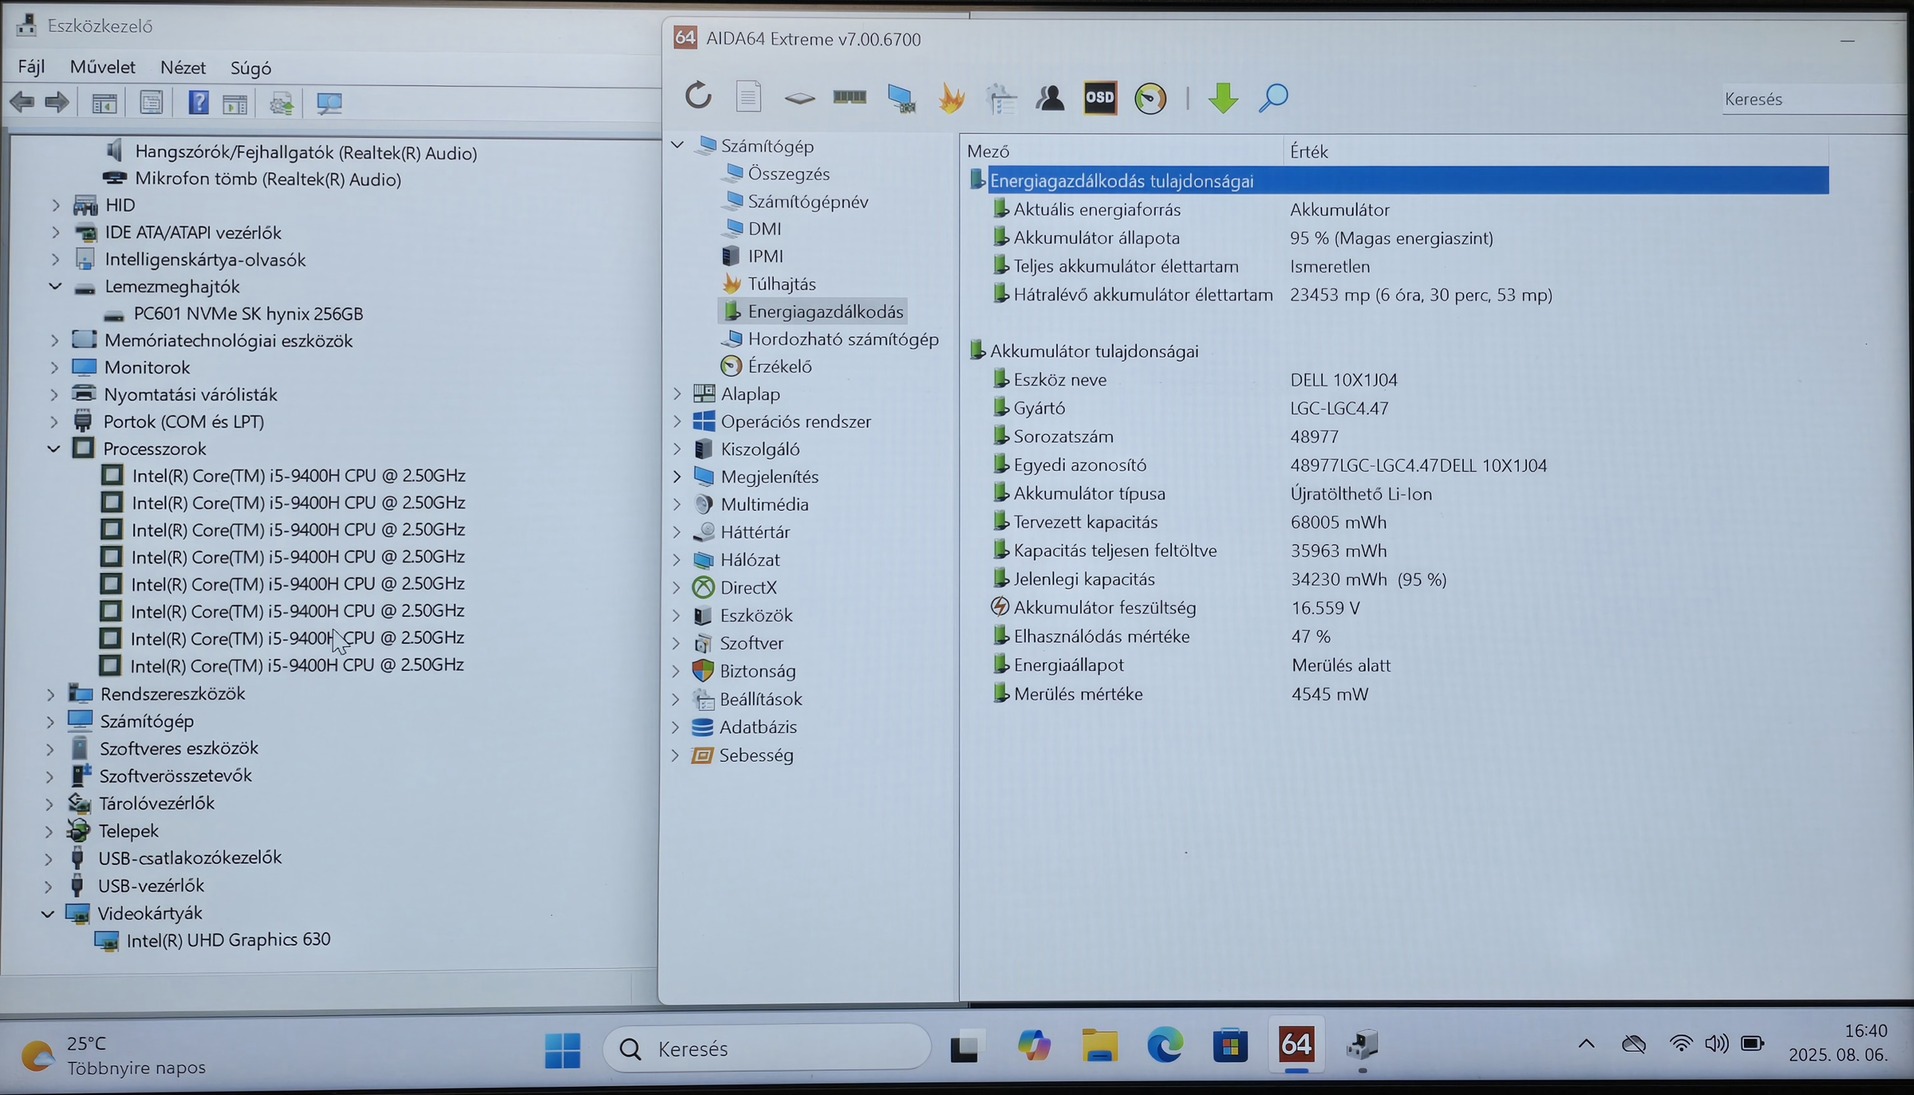This screenshot has width=1914, height=1095.
Task: Click the battery icon in system tray
Action: point(1752,1044)
